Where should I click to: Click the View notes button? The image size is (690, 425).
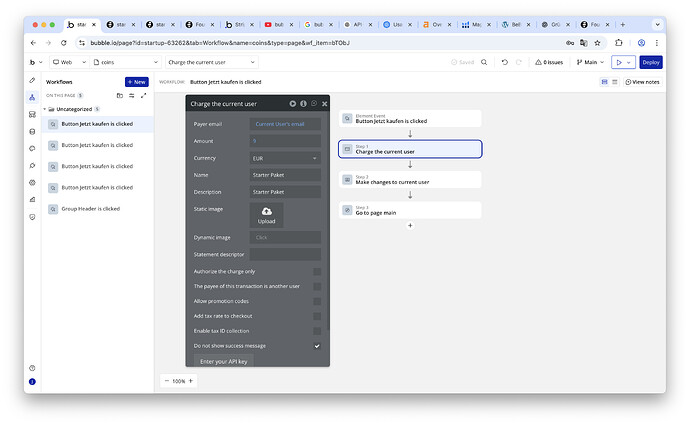[x=642, y=82]
